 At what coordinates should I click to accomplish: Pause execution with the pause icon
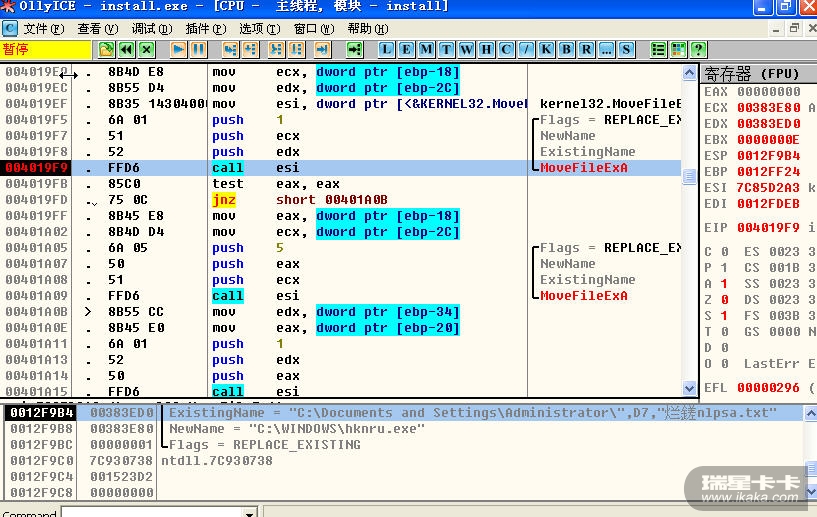199,49
